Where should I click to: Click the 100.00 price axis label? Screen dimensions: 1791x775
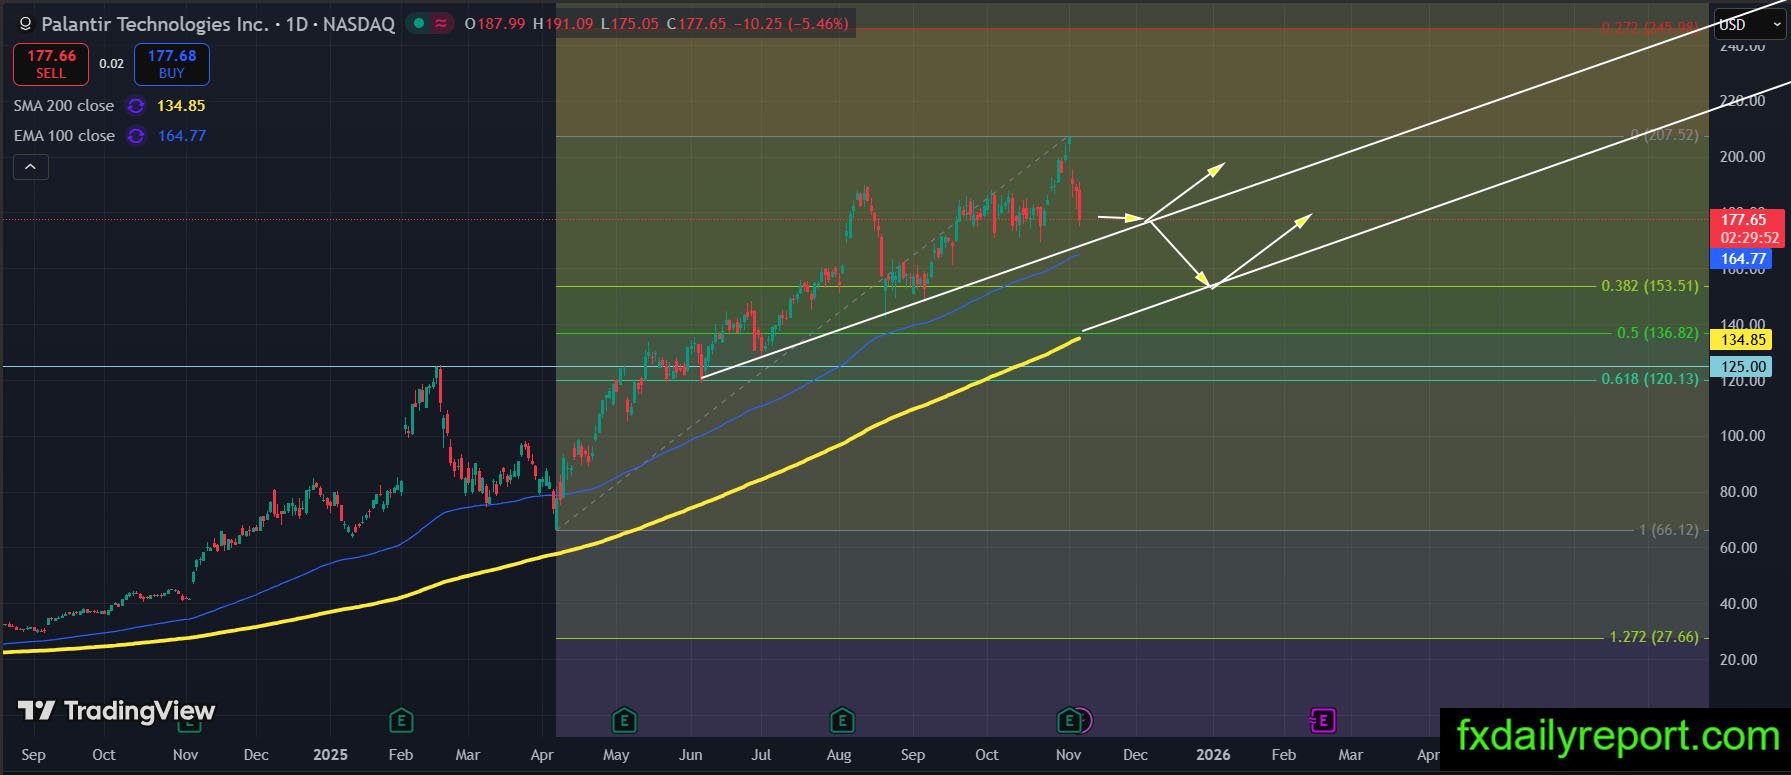[1742, 436]
